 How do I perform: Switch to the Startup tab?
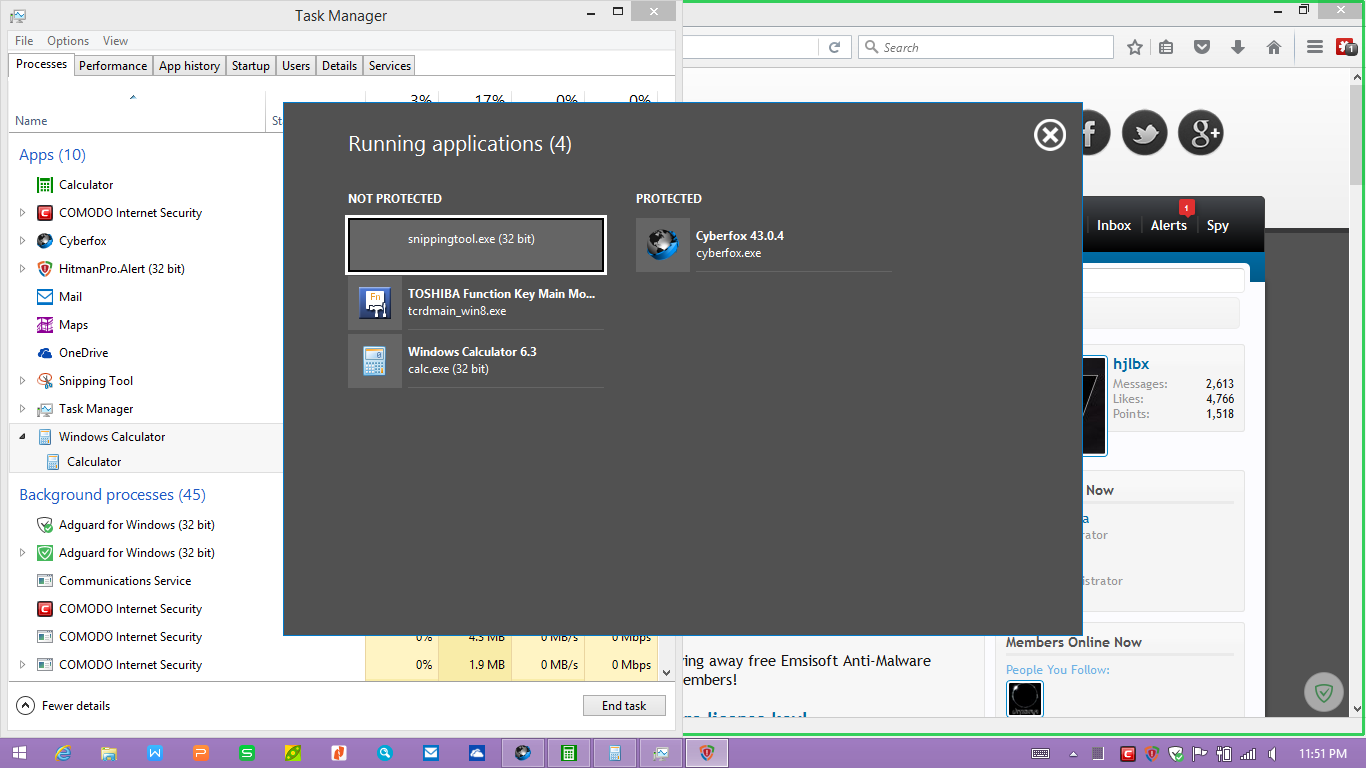pyautogui.click(x=250, y=66)
